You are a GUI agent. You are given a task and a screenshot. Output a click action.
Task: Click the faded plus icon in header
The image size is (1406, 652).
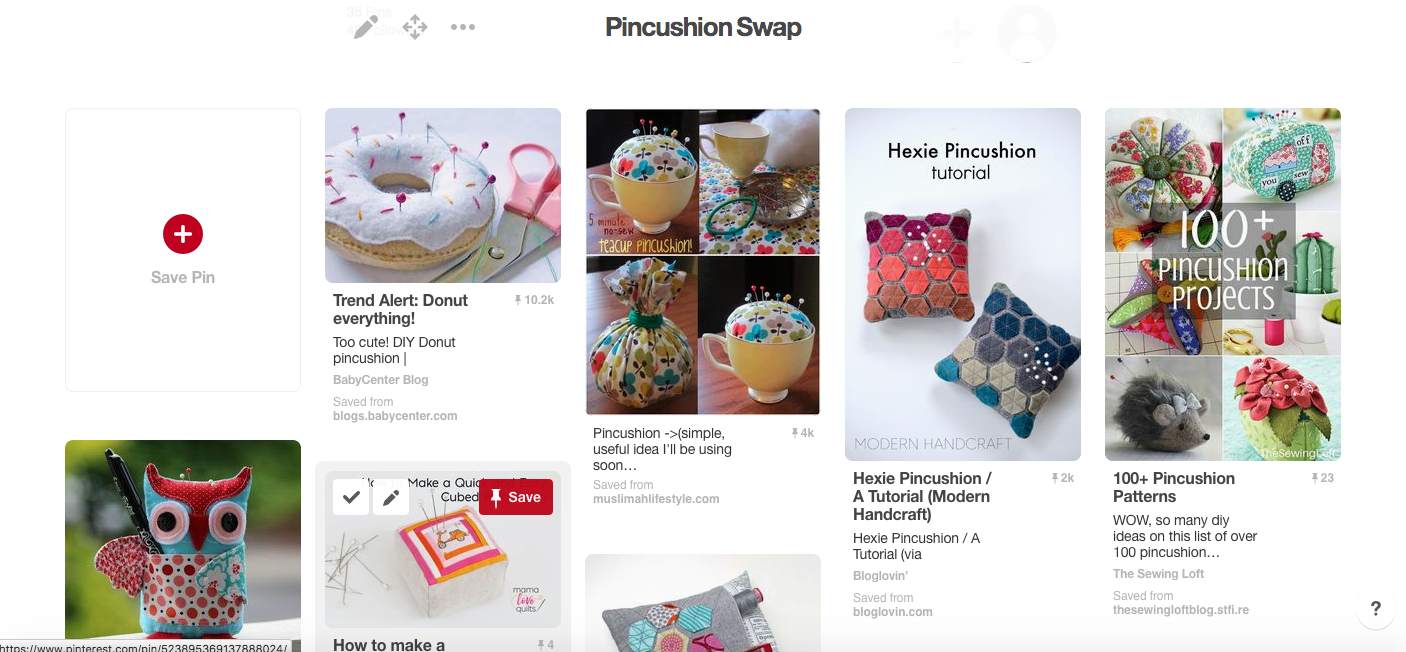(x=957, y=33)
